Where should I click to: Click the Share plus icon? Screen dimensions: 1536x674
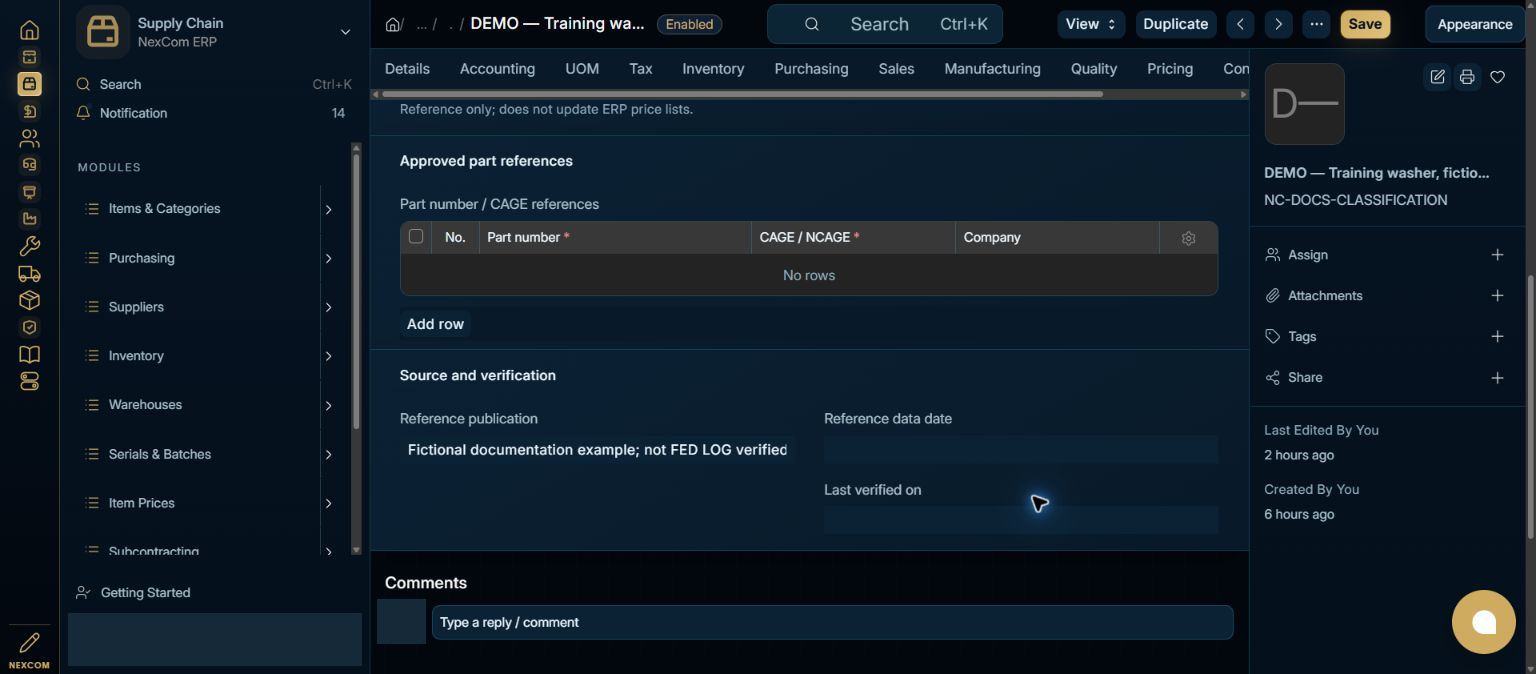1497,378
